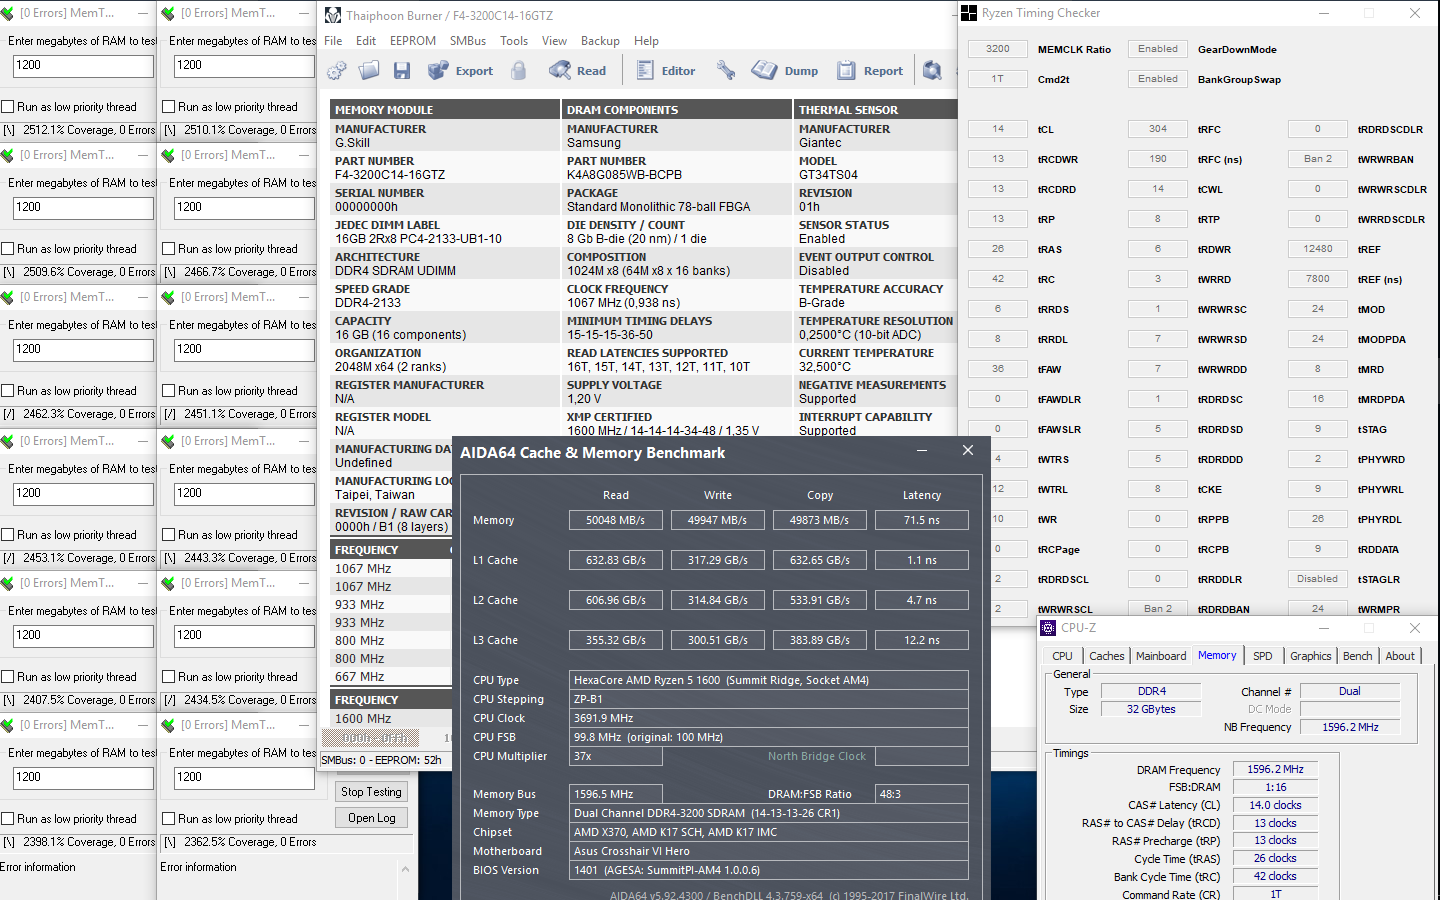Screen dimensions: 1440x900
Task: Toggle low priority checkbox above 2509.6% coverage
Action: 8,249
